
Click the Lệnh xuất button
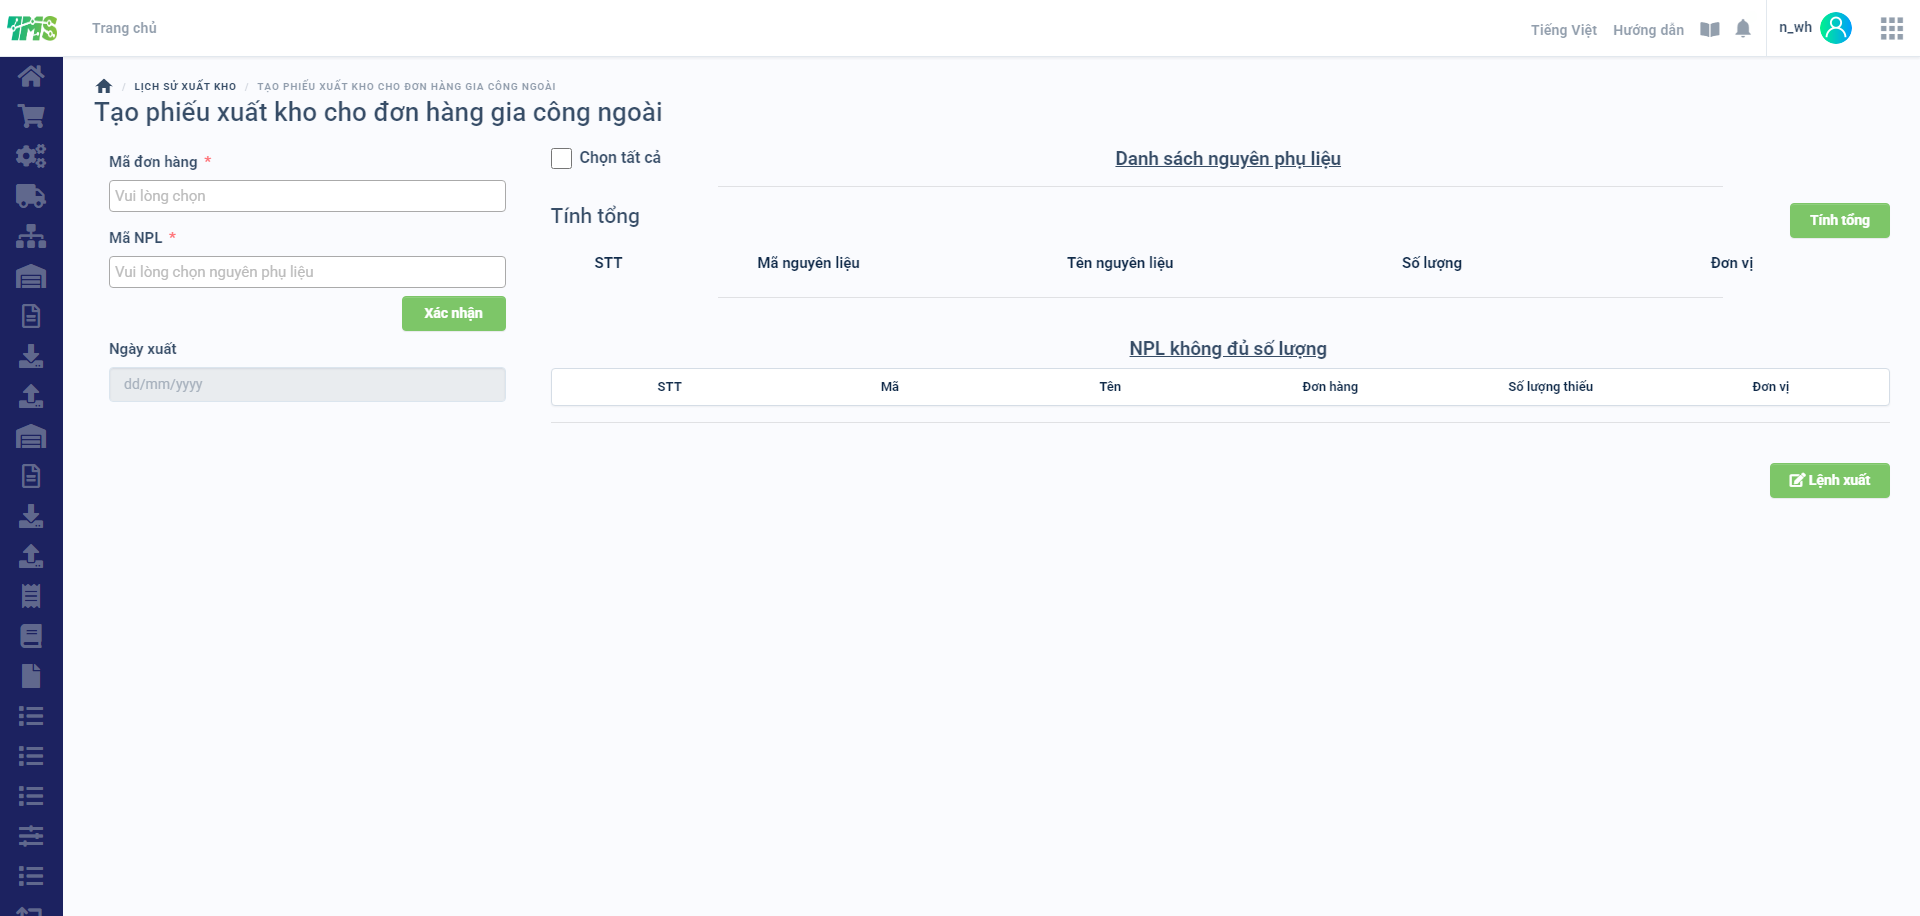coord(1830,480)
